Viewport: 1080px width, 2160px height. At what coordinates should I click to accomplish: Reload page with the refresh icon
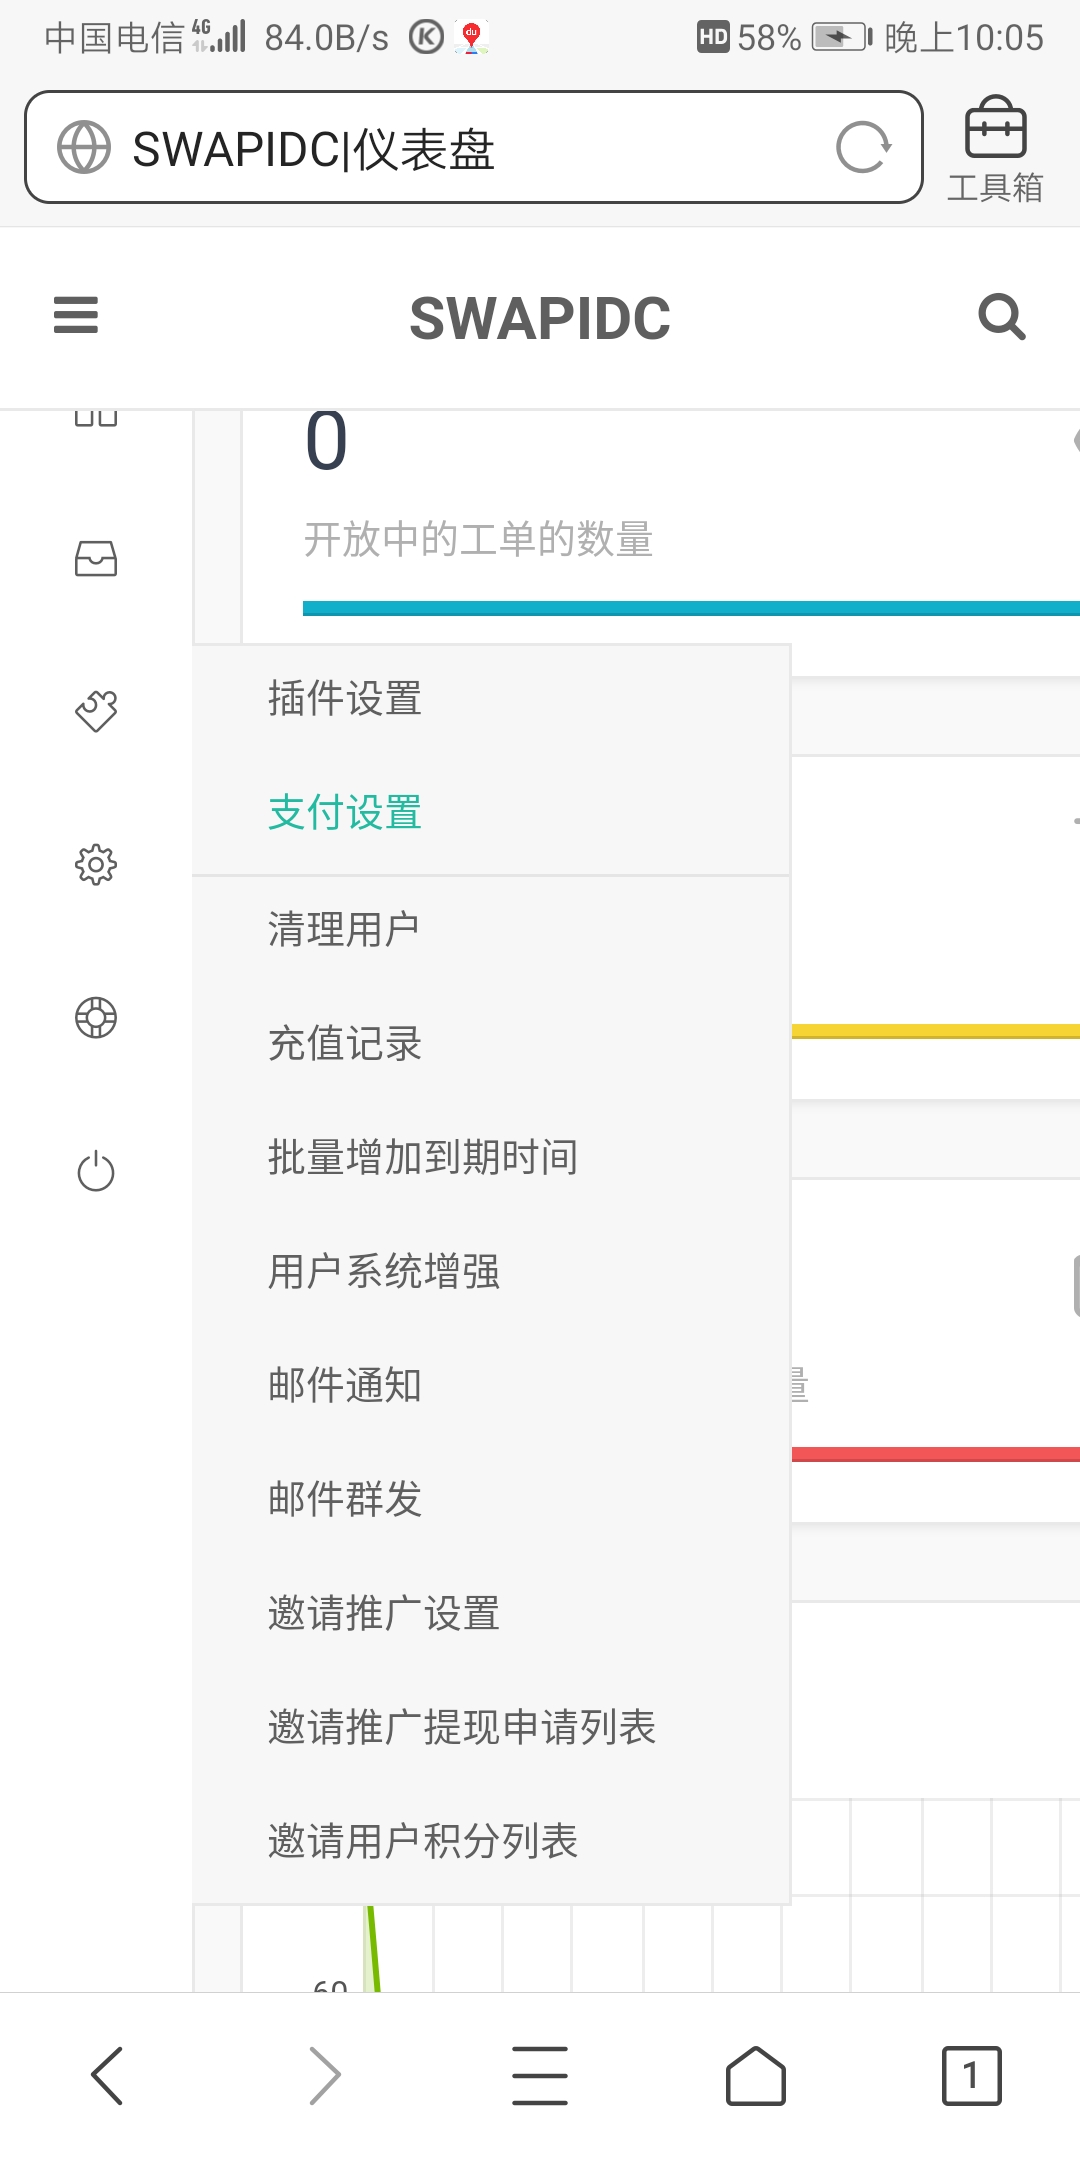[862, 148]
